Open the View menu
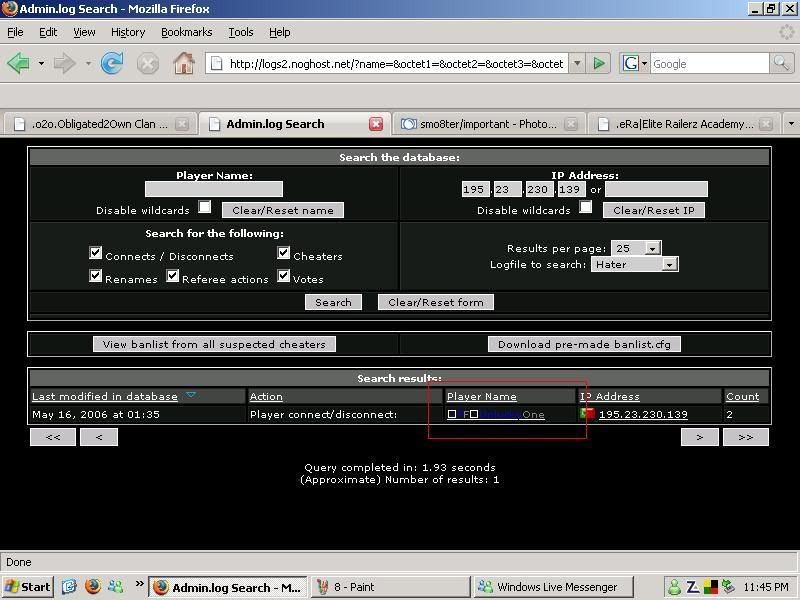The height and width of the screenshot is (600, 800). (x=84, y=32)
